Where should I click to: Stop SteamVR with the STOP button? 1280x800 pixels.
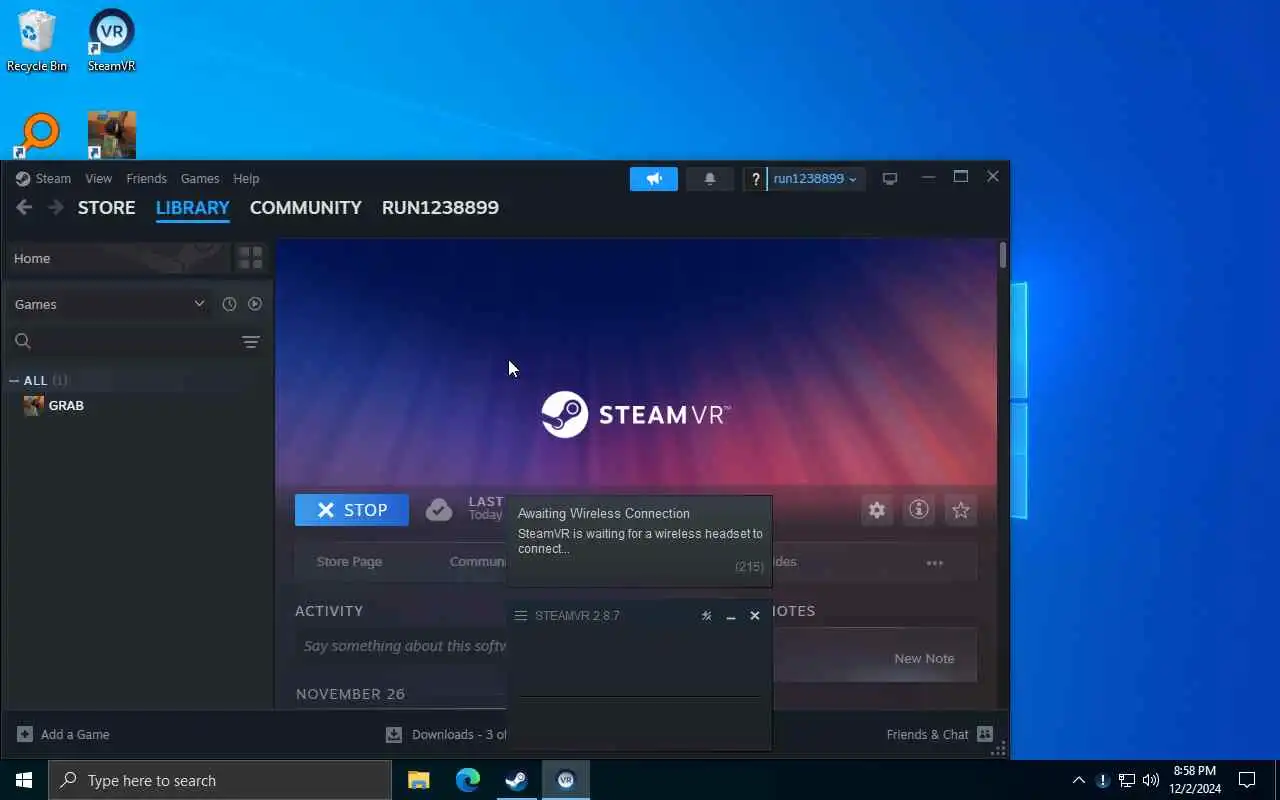[x=352, y=510]
